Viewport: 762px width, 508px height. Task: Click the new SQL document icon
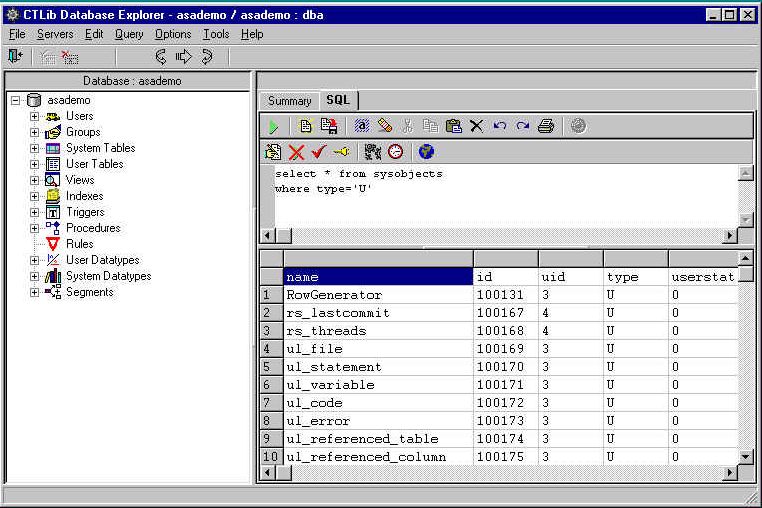[305, 126]
